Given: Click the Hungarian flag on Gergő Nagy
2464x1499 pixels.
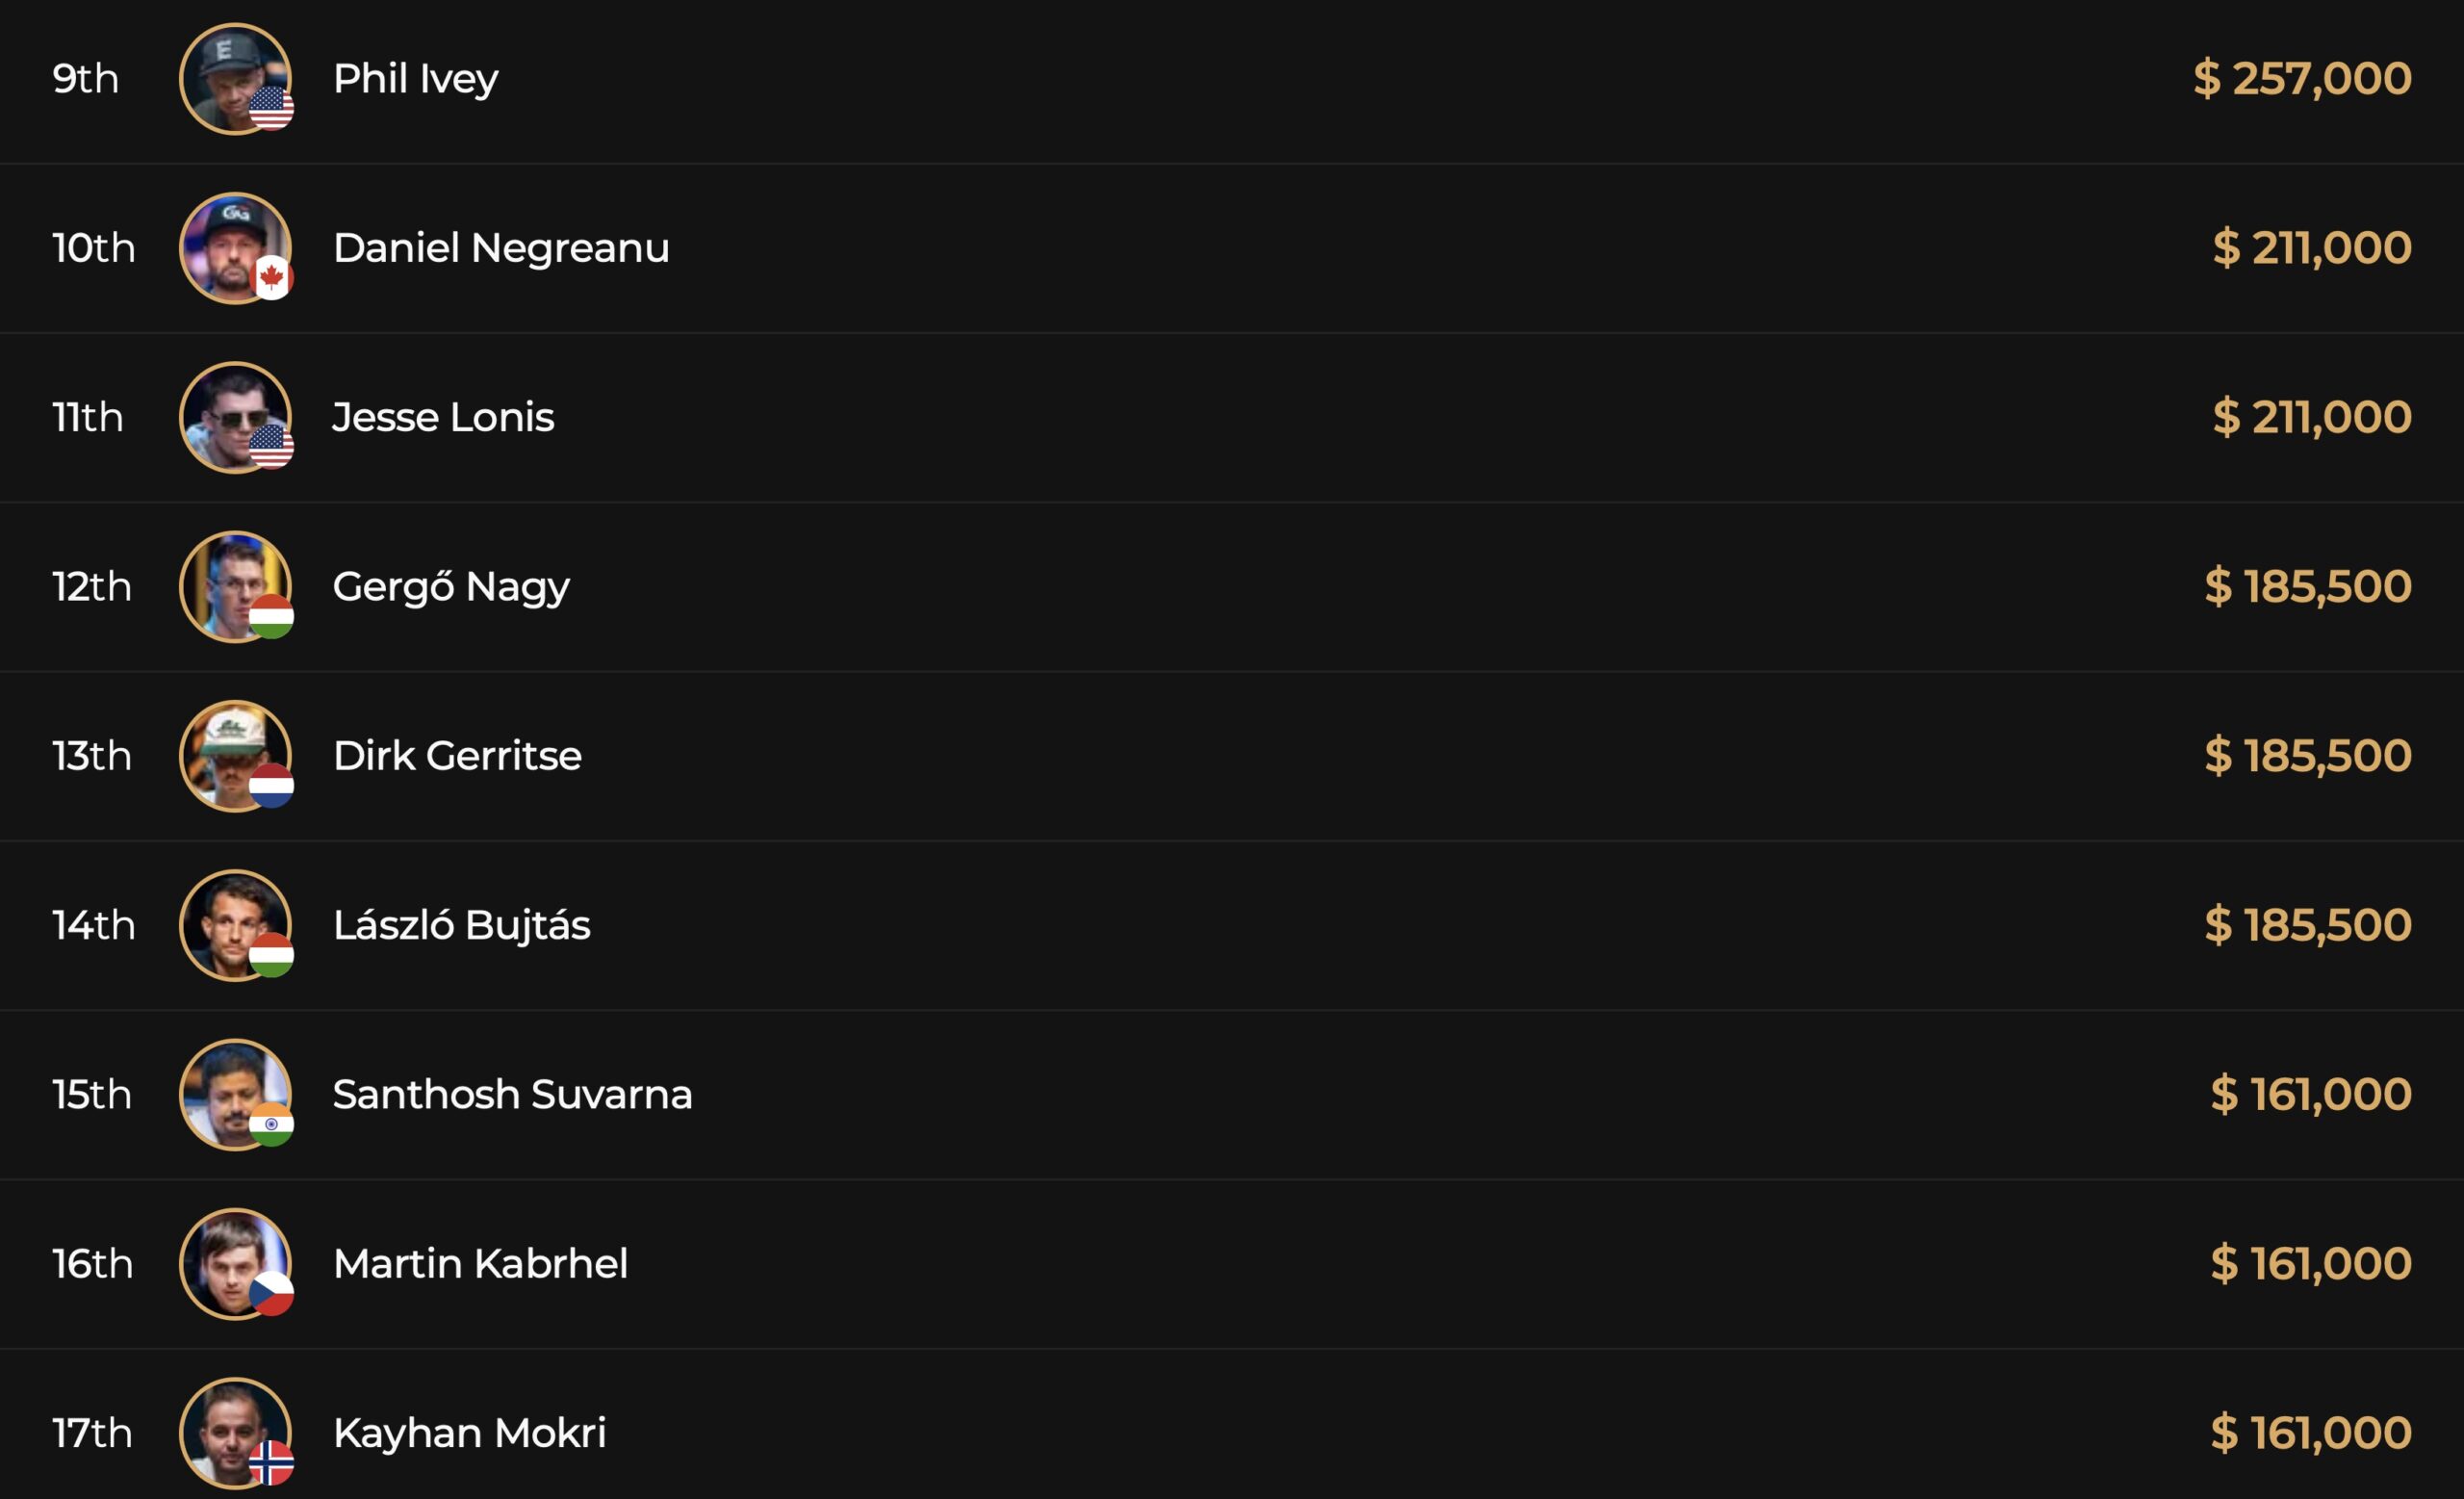Looking at the screenshot, I should [272, 616].
